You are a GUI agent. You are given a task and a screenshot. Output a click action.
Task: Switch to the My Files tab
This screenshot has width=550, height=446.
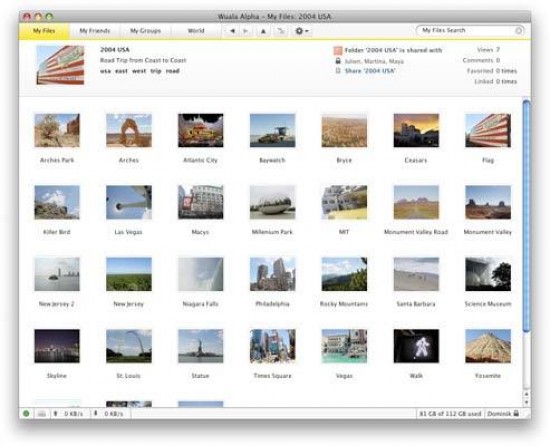(x=44, y=31)
